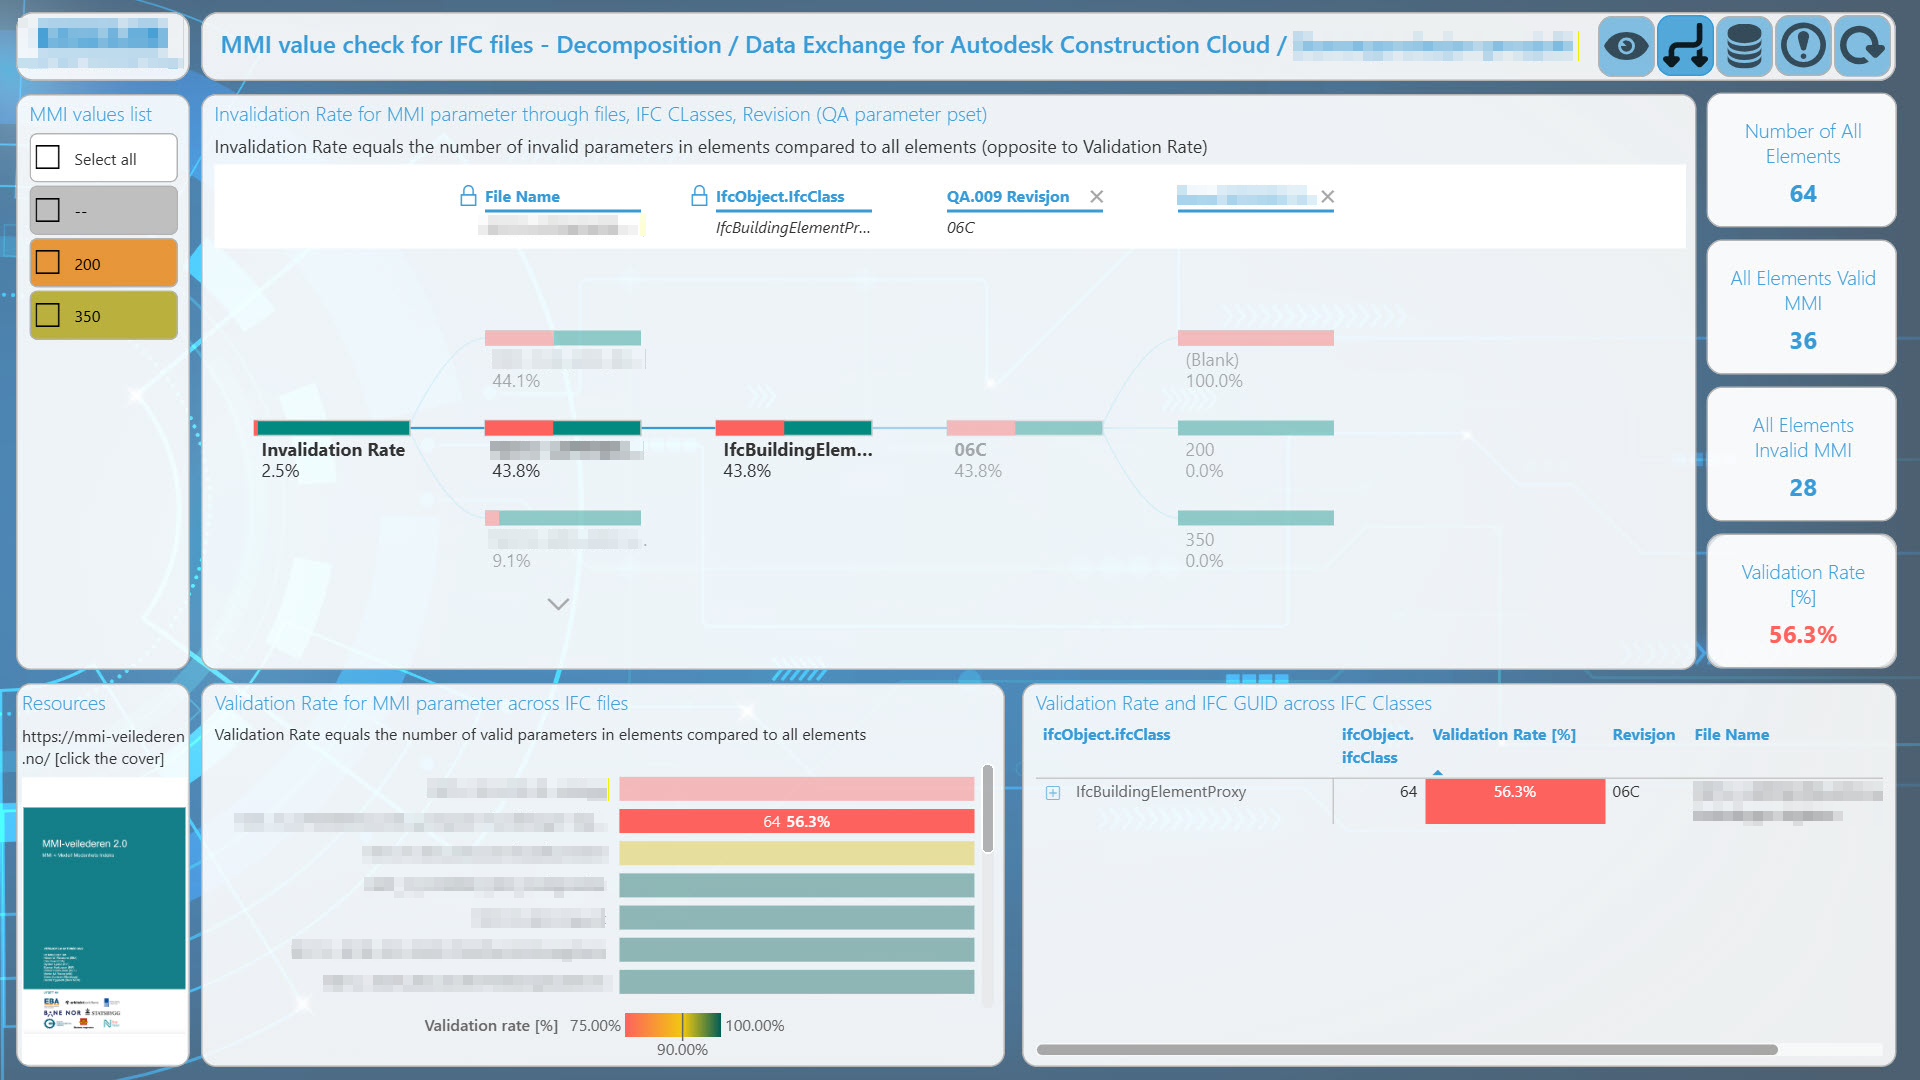Select the Invalidation Rate root node
1920x1080 pixels.
(x=332, y=450)
